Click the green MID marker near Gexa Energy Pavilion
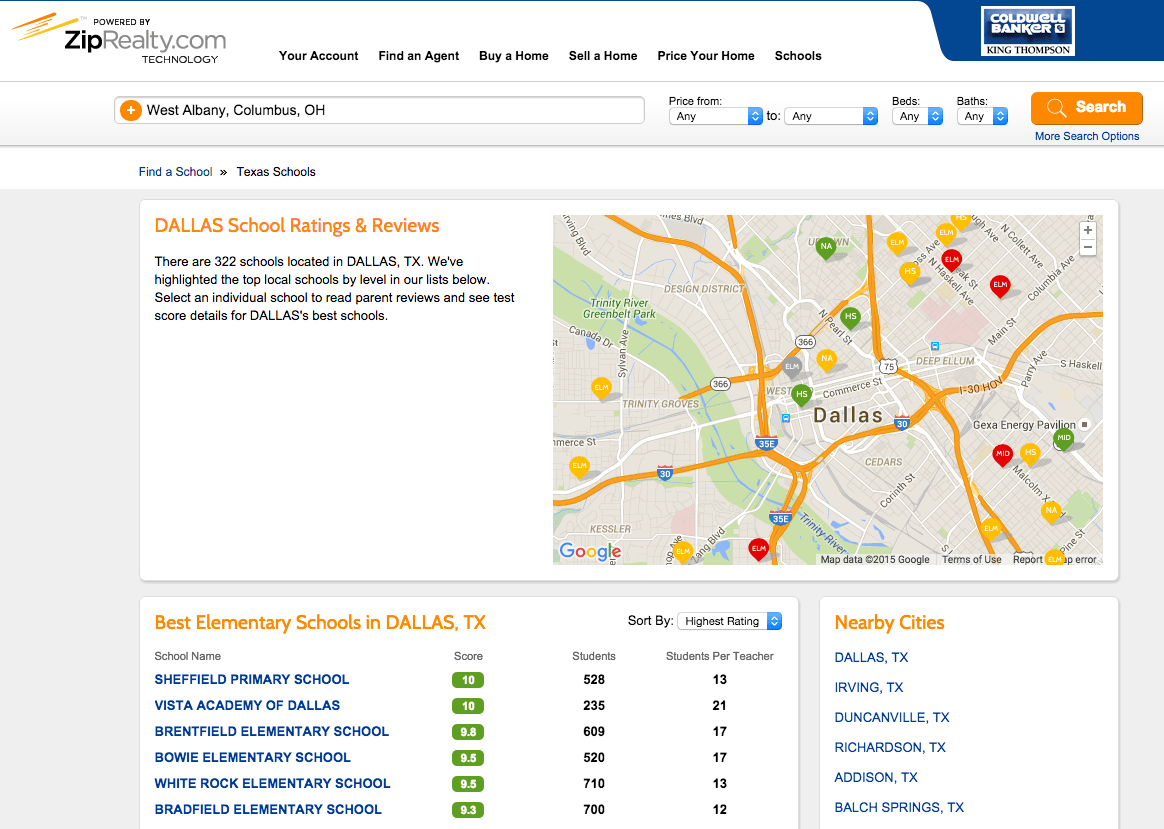Screen dimensions: 1164x829 1064,439
